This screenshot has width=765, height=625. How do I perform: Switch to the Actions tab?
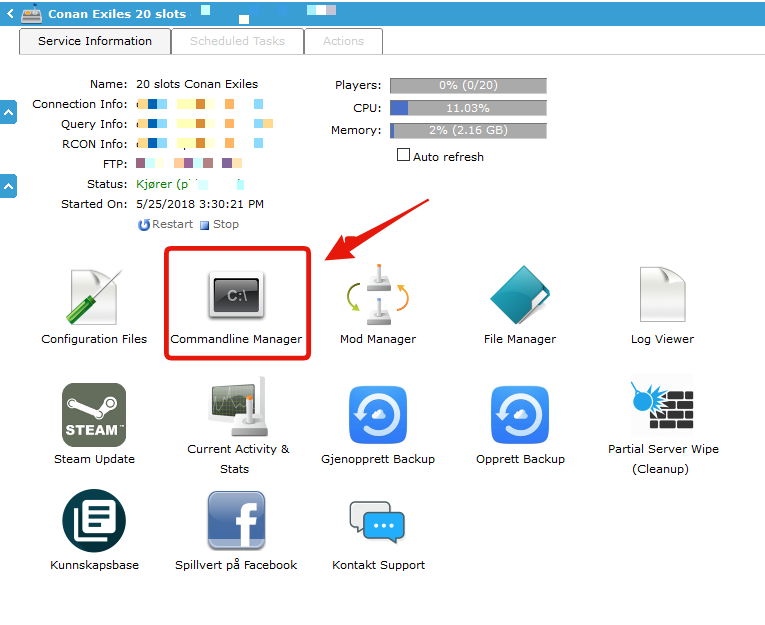[x=343, y=41]
